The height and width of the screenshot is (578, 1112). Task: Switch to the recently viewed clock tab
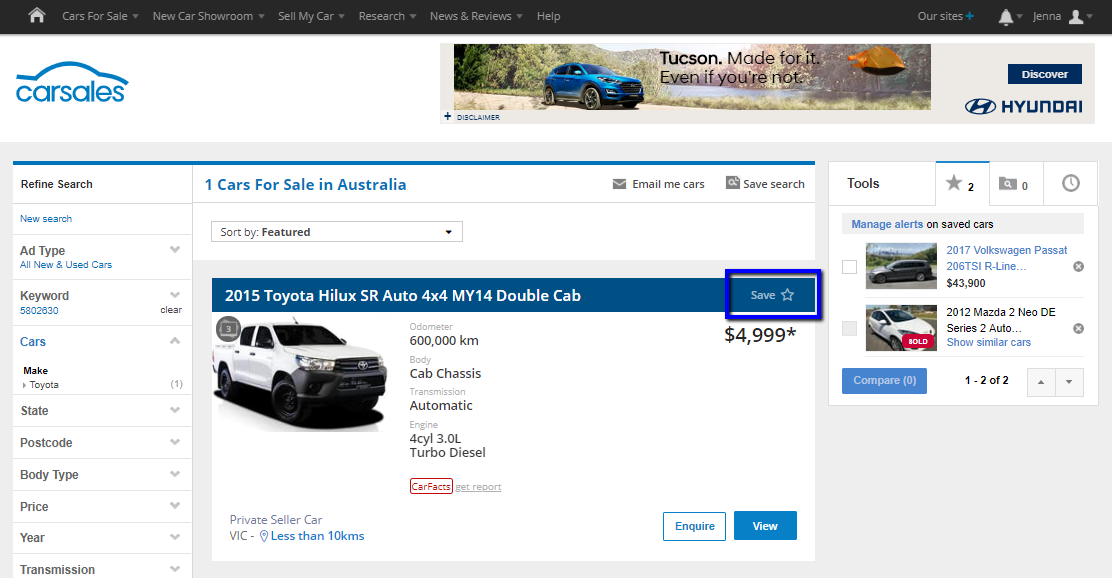1070,184
